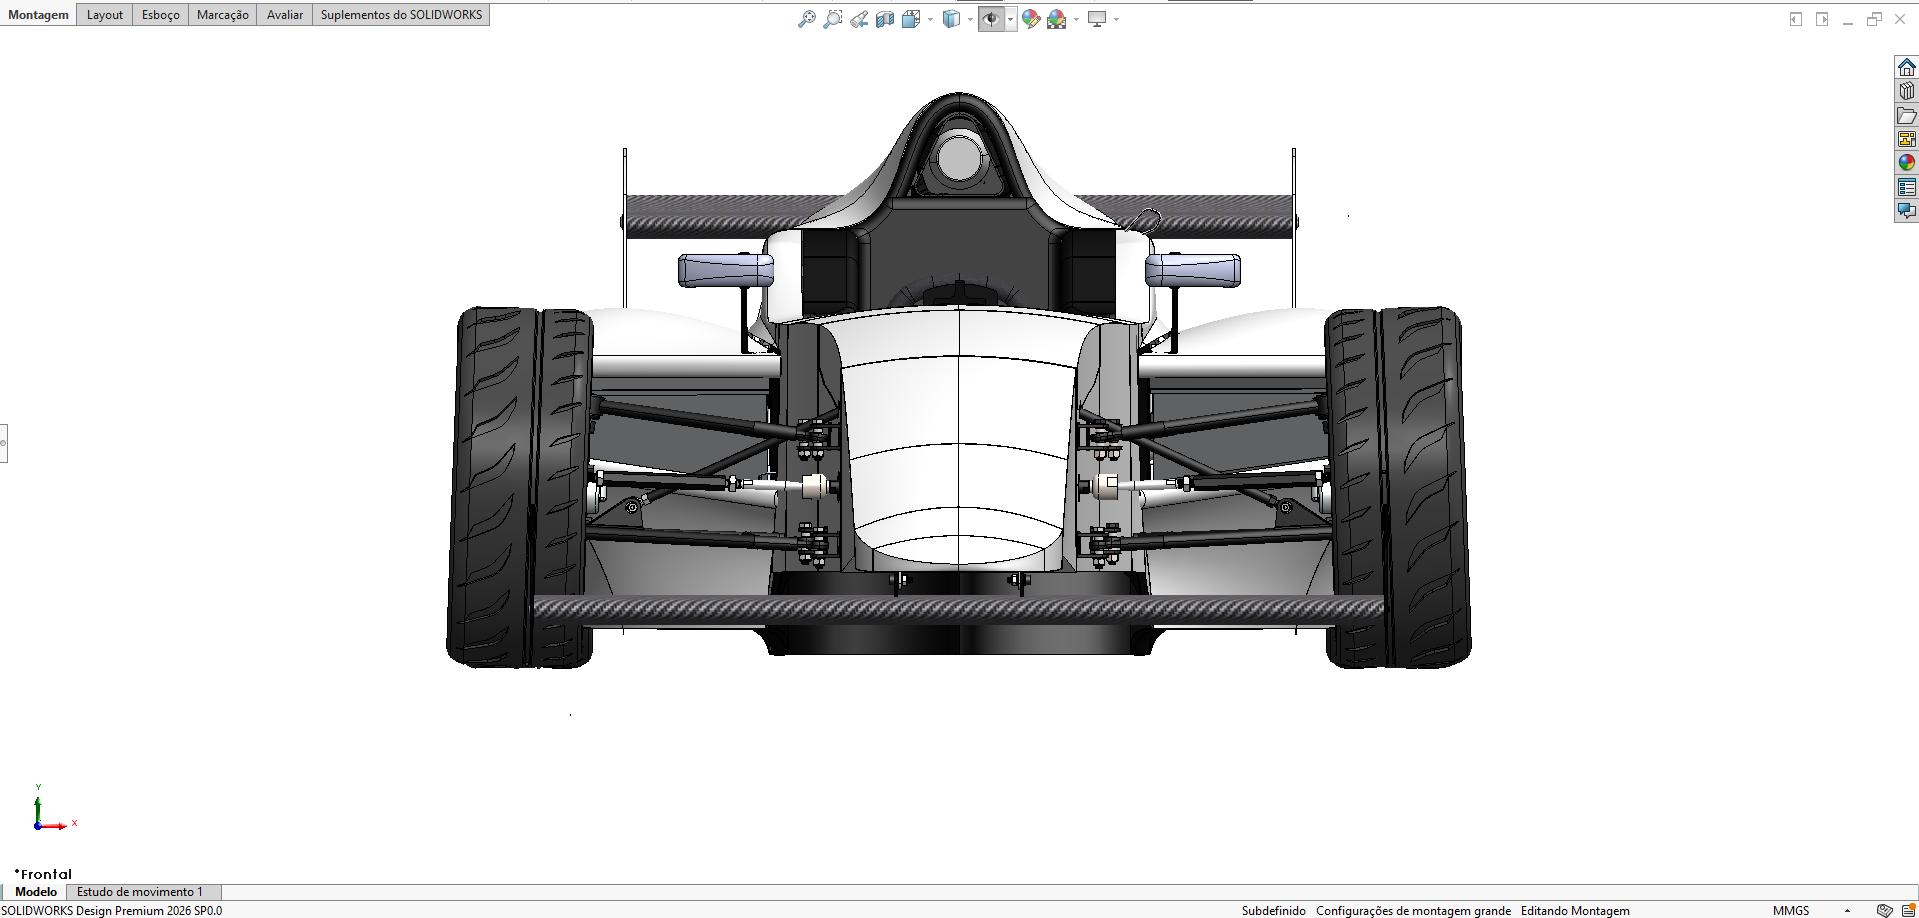Open the Marcação tab
The image size is (1919, 918).
click(223, 15)
